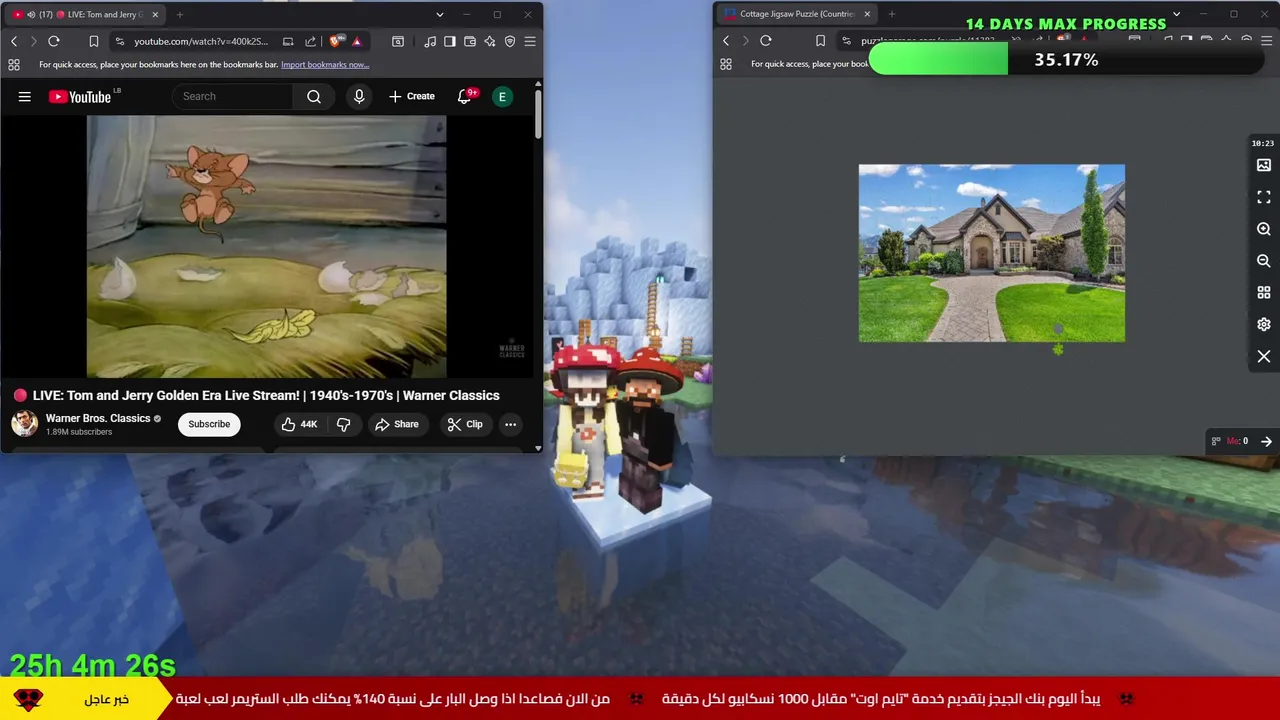
Task: Open Leo AI sparkle icon
Action: click(490, 41)
